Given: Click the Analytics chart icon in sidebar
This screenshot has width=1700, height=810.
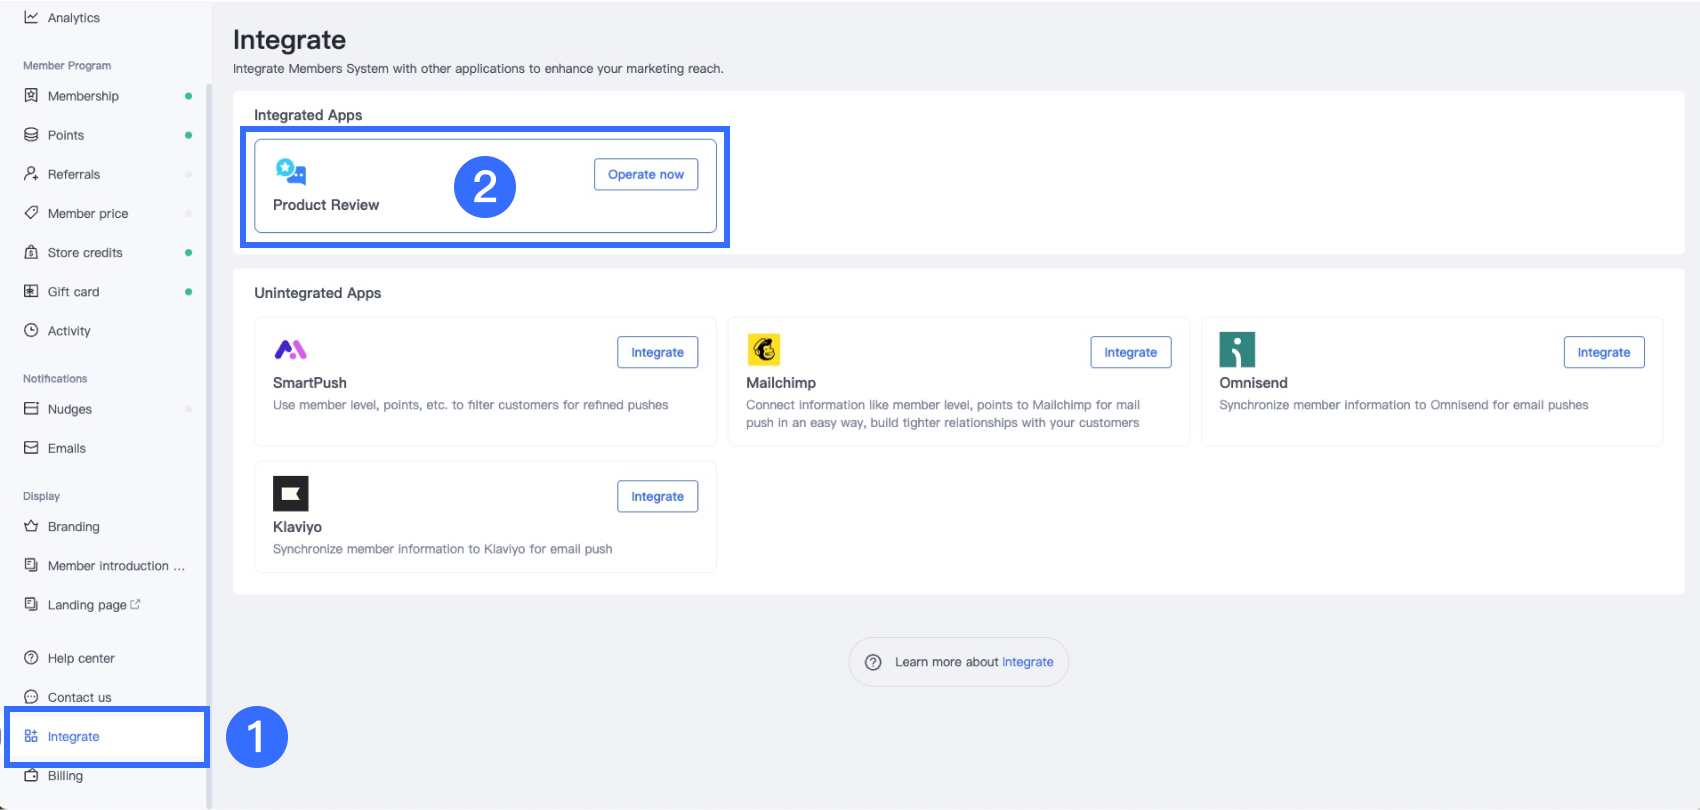Looking at the screenshot, I should [31, 17].
